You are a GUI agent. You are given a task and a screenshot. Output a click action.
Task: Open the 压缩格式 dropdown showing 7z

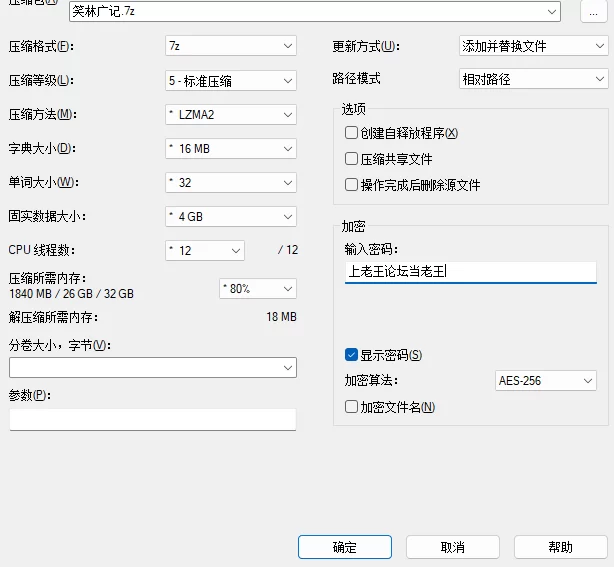230,46
